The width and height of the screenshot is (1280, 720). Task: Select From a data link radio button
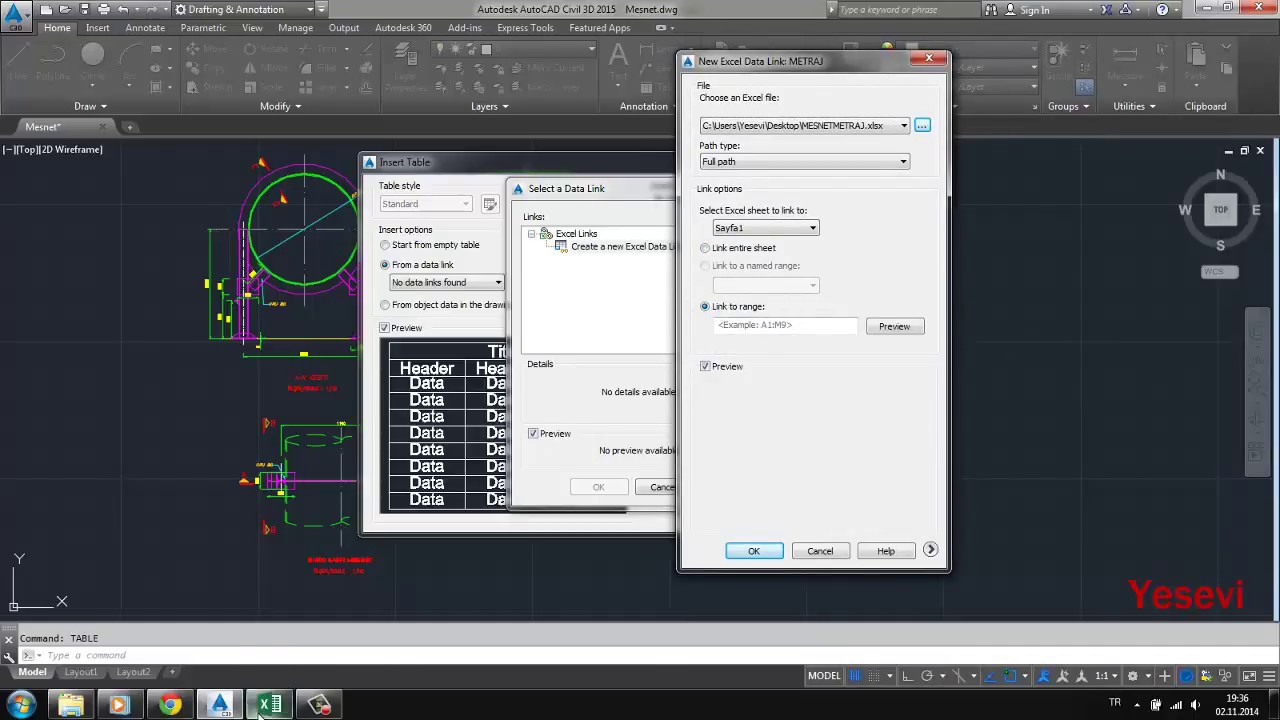click(385, 265)
